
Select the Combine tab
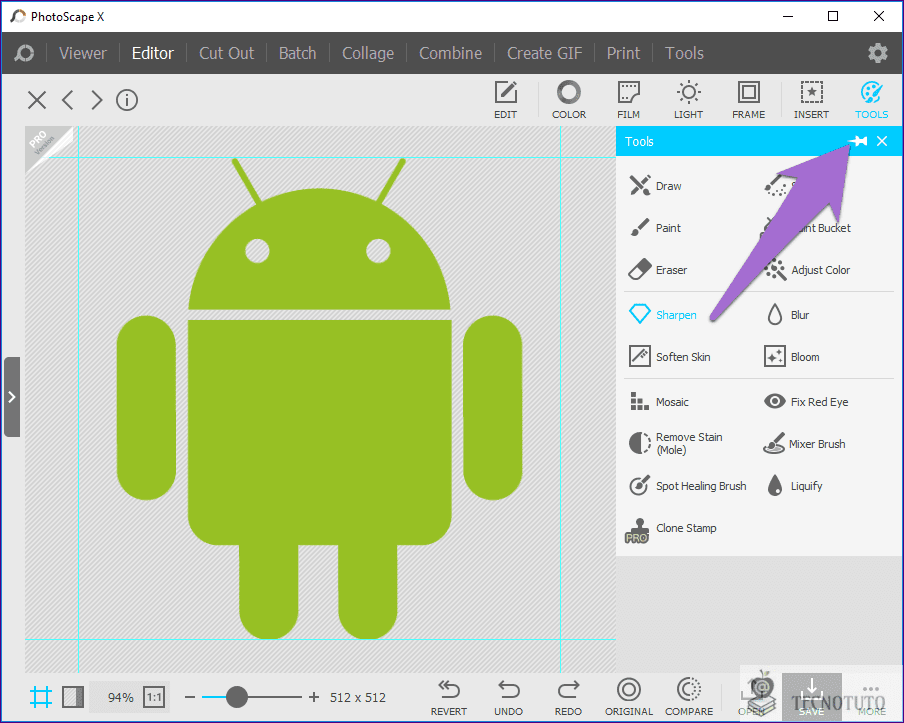click(450, 53)
